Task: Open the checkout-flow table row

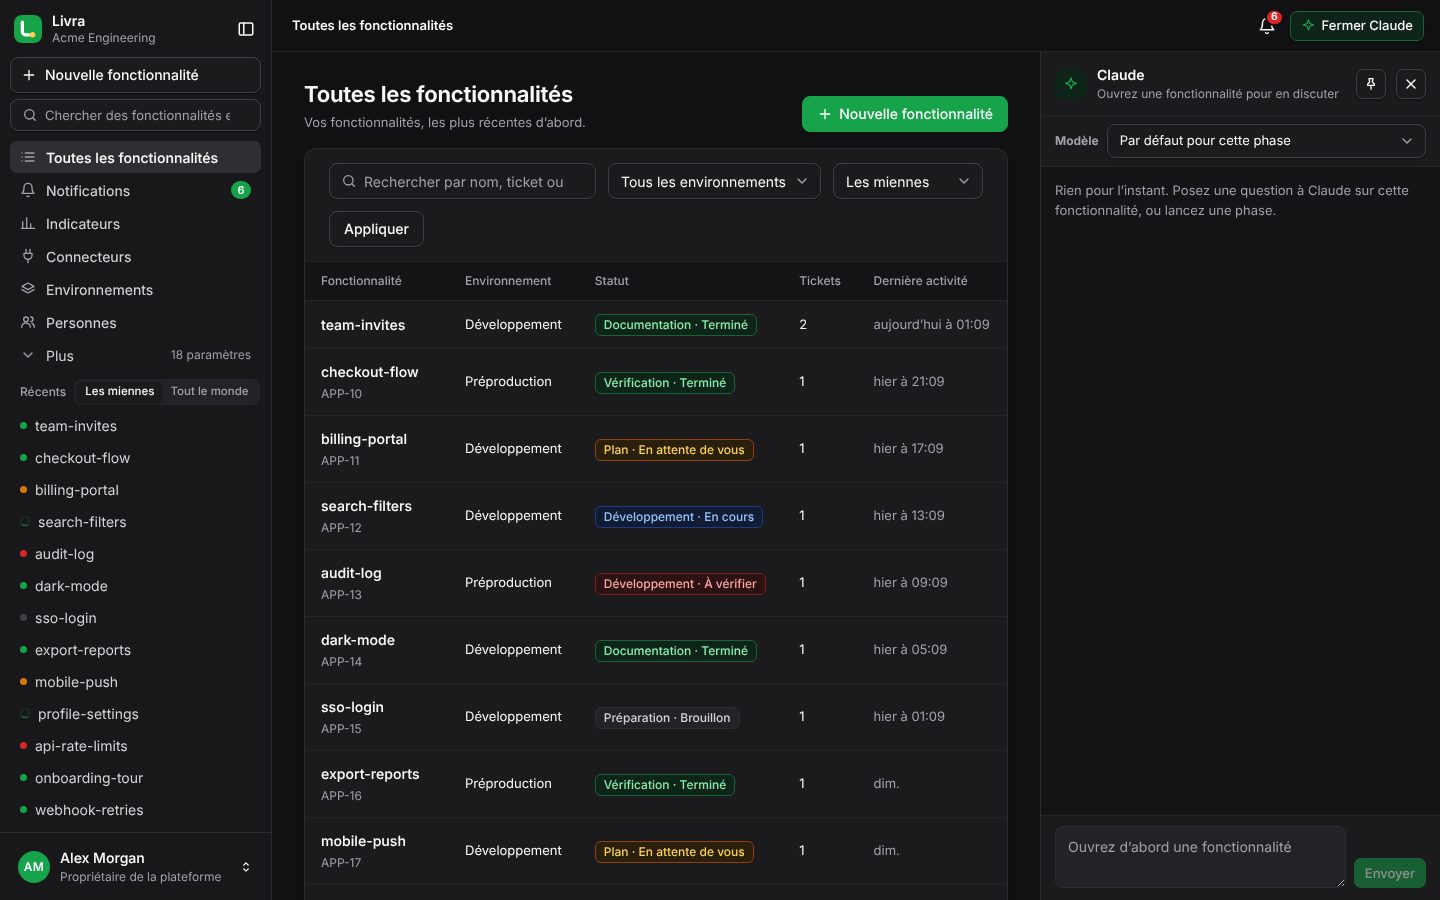Action: pyautogui.click(x=656, y=382)
